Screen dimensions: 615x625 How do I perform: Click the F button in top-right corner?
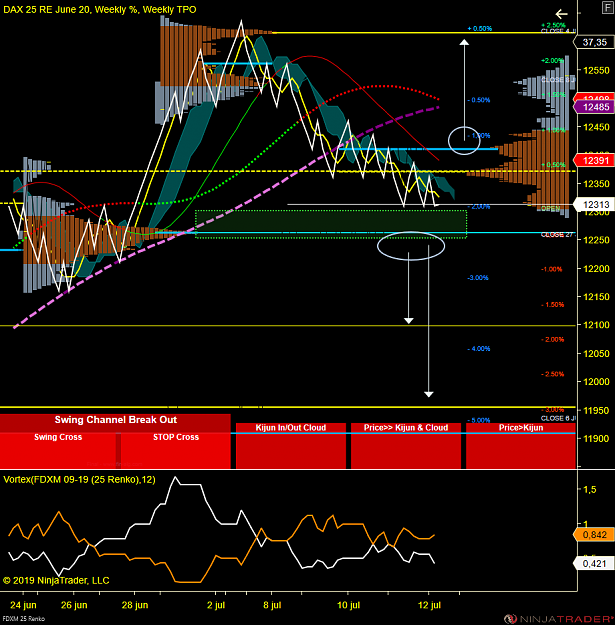coord(607,8)
